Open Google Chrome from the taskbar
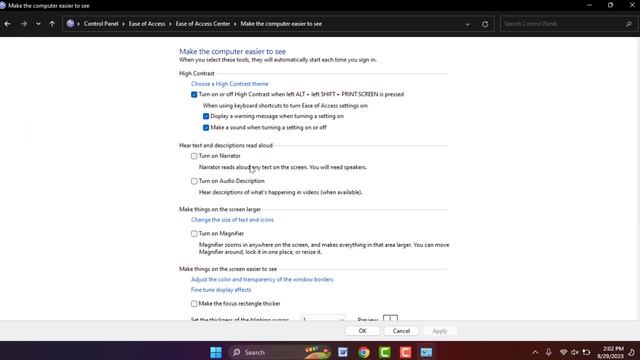This screenshot has width=640, height=360. (364, 352)
